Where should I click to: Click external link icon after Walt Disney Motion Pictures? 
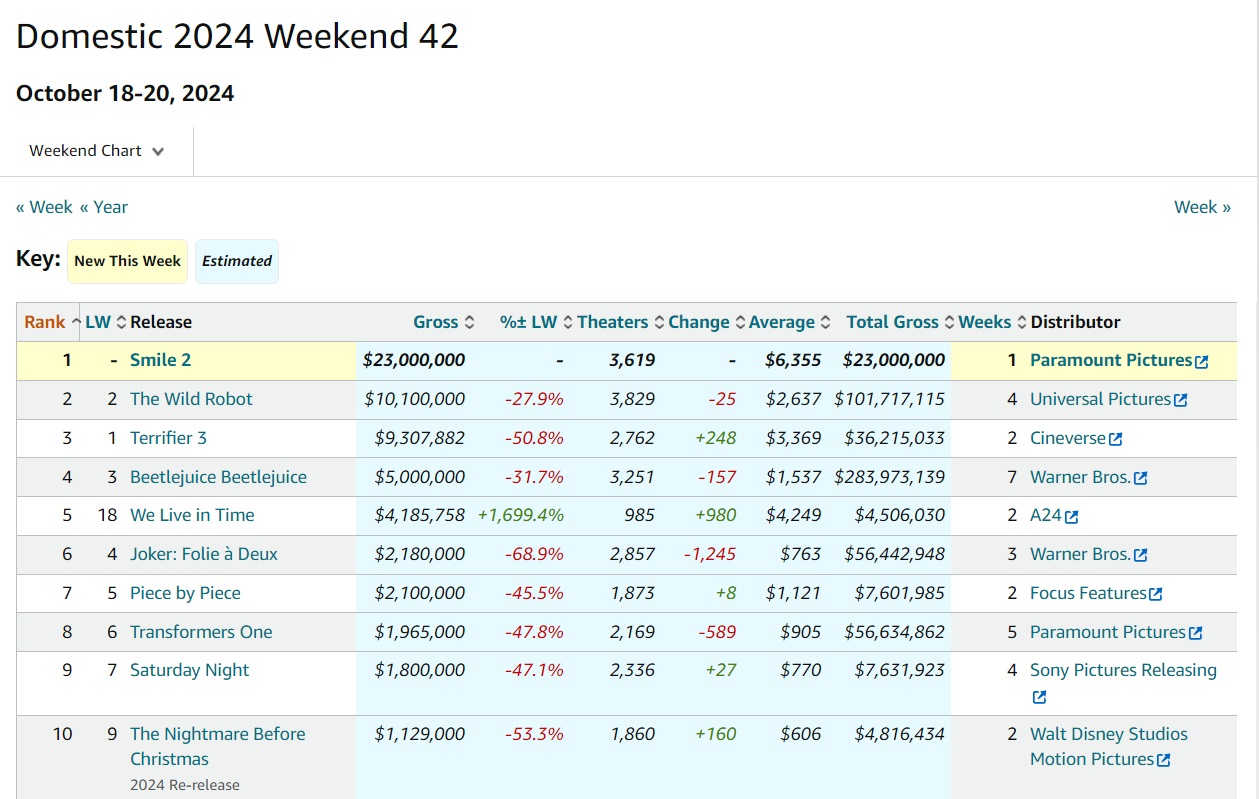tap(1164, 760)
